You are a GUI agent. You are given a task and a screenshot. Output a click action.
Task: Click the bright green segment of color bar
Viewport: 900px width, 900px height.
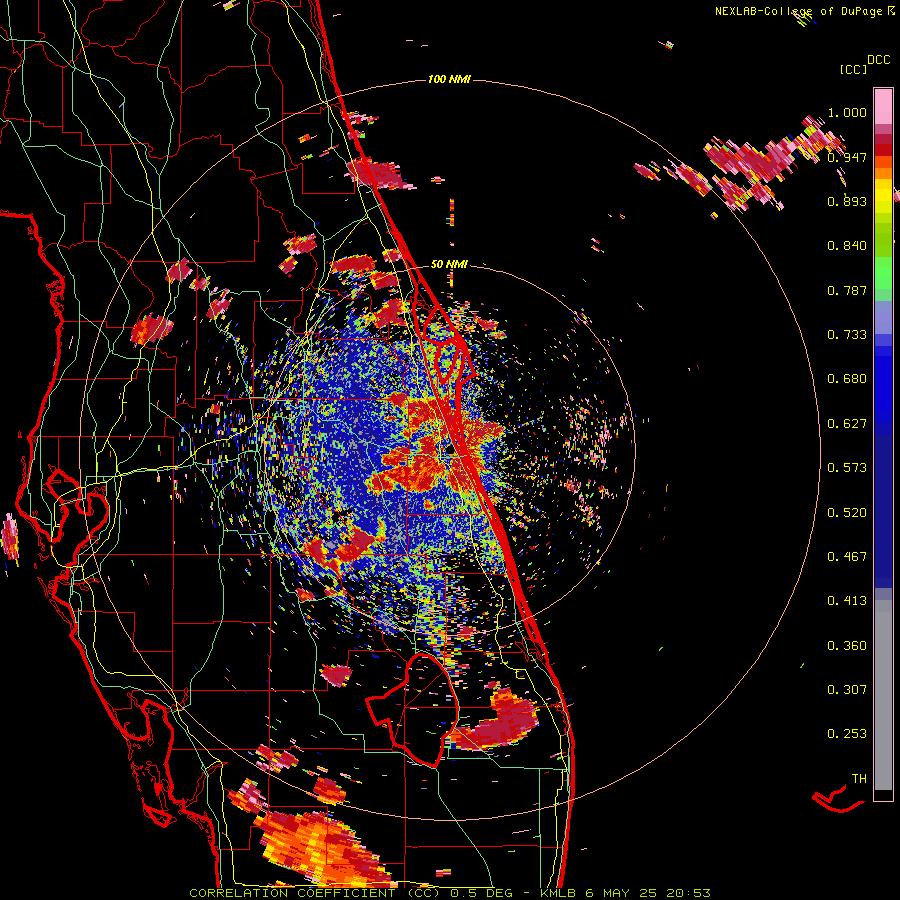pos(883,273)
